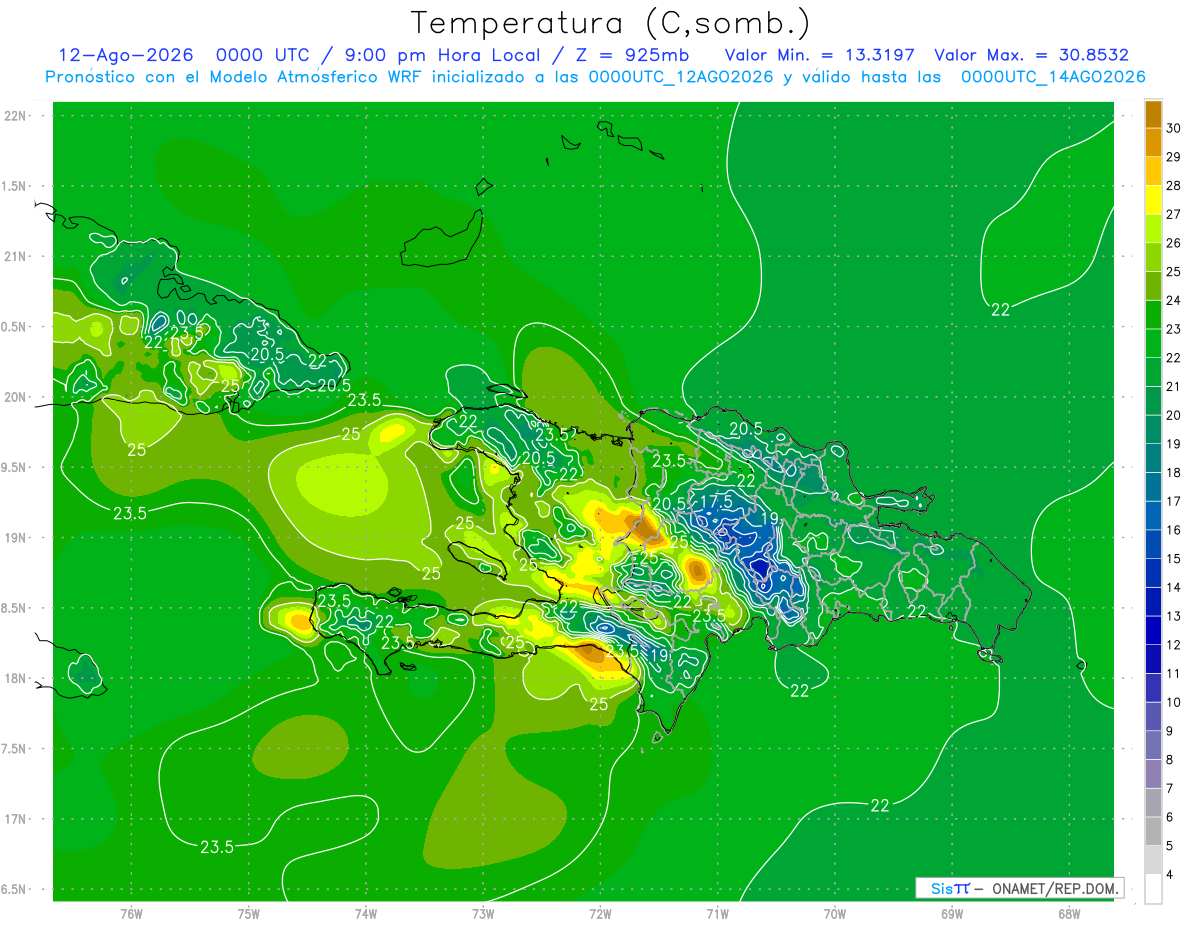Click the '17N' latitude axis label
1200x927 pixels.
[x=15, y=819]
